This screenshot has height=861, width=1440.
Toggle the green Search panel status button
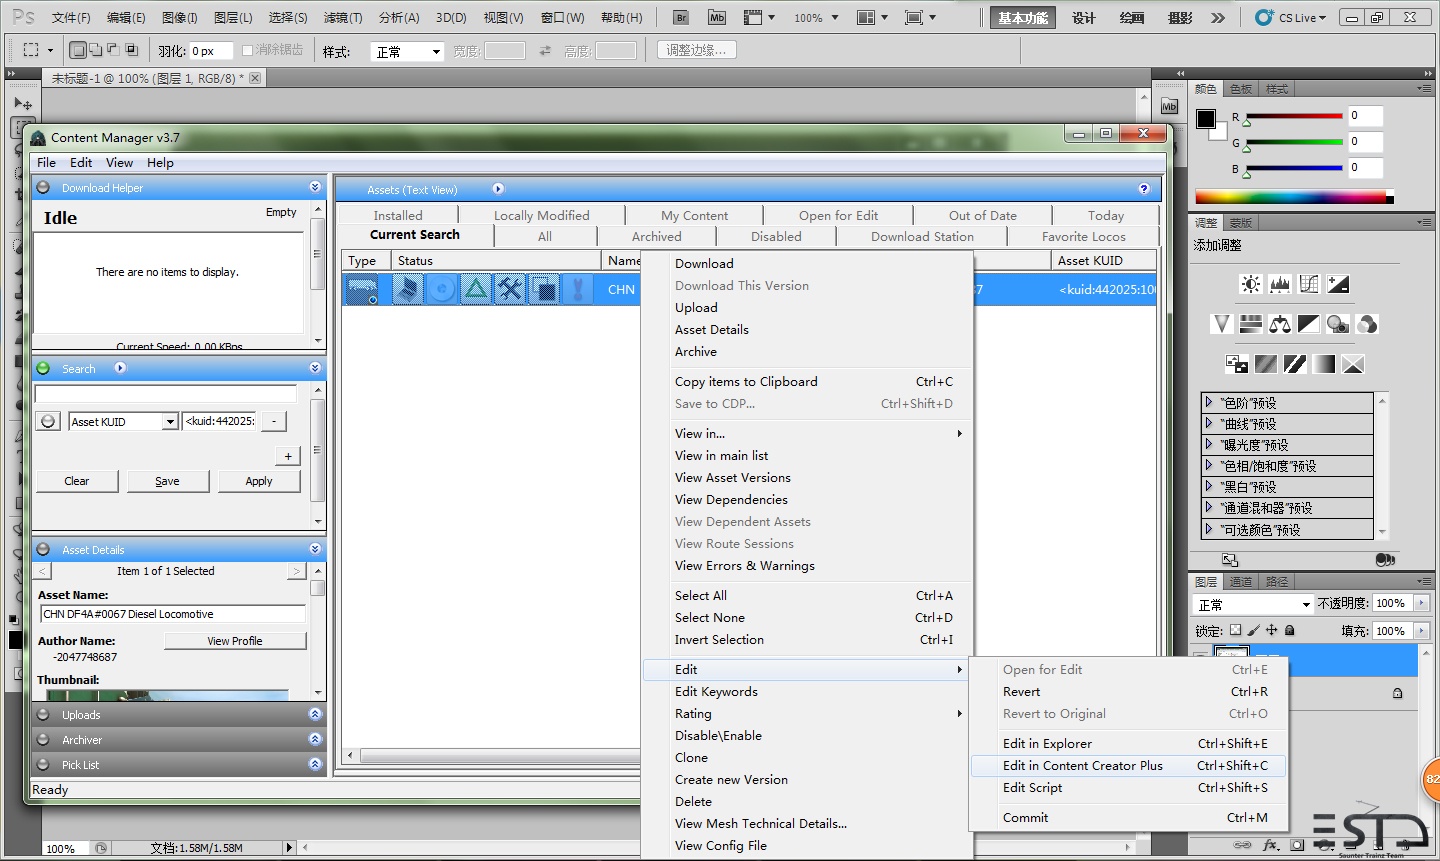click(43, 368)
